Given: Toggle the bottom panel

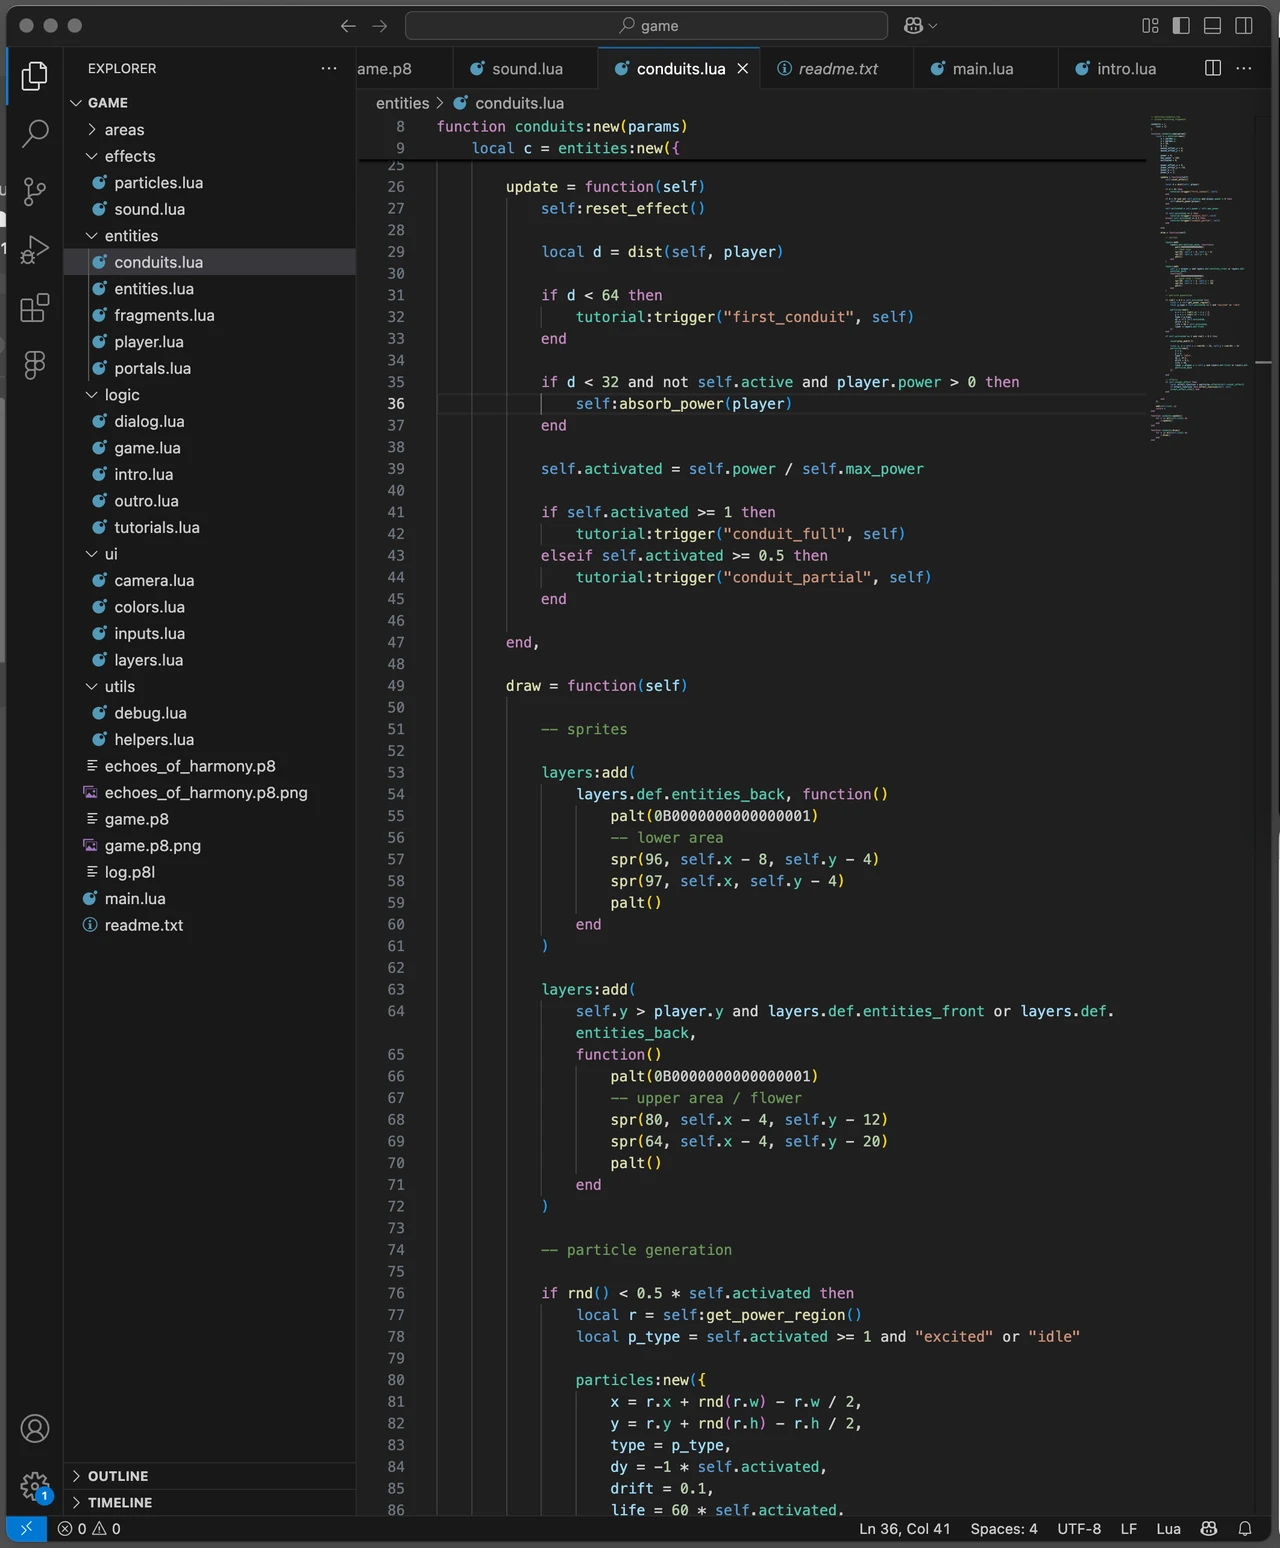Looking at the screenshot, I should pos(1212,26).
